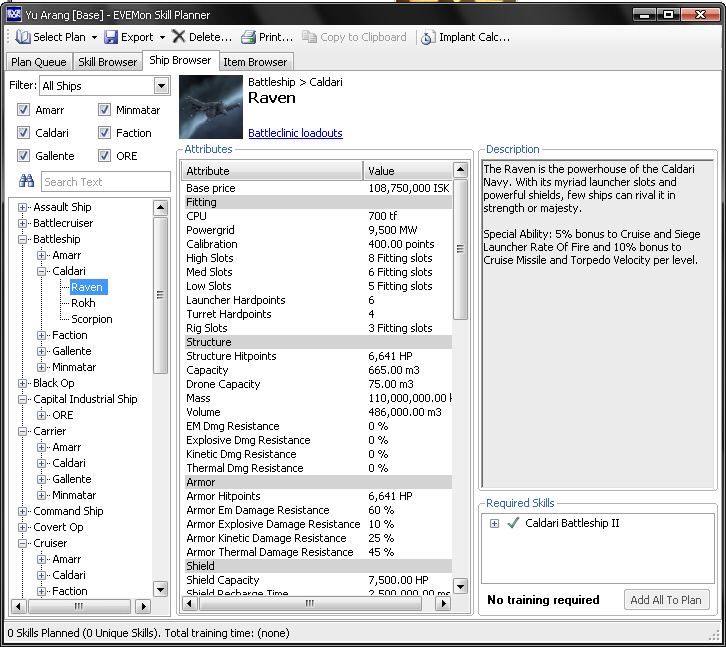Expand the Black Op tree node

coord(22,383)
